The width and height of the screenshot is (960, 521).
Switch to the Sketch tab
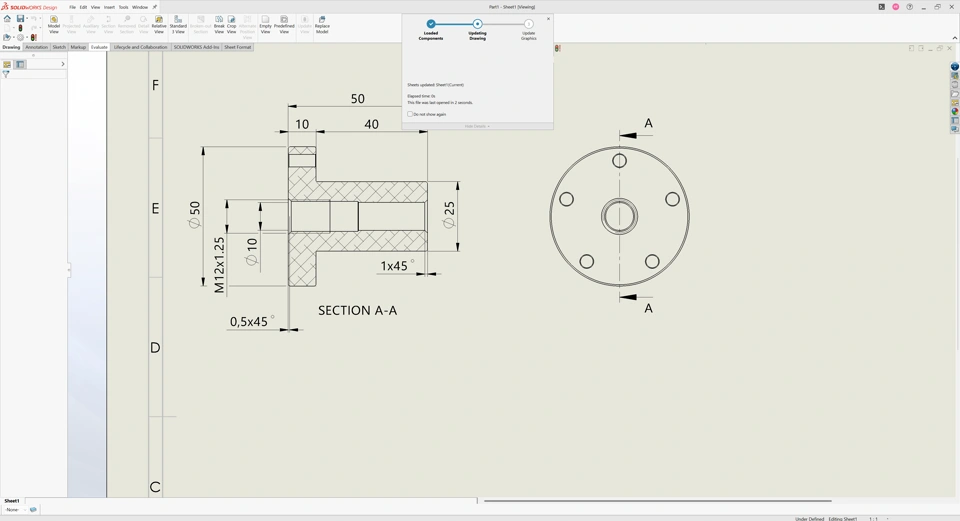59,47
